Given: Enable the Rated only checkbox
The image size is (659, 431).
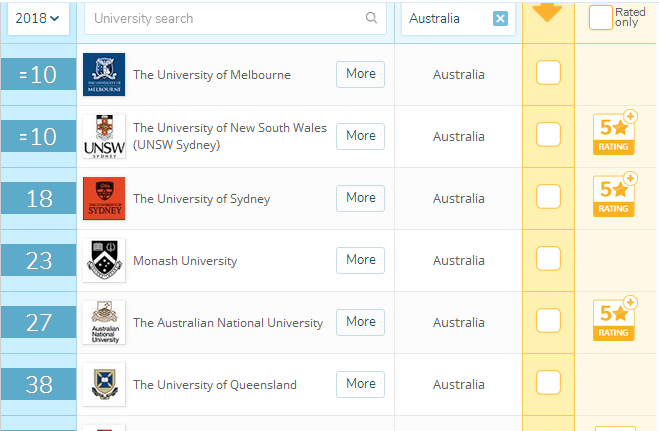Looking at the screenshot, I should (x=600, y=17).
